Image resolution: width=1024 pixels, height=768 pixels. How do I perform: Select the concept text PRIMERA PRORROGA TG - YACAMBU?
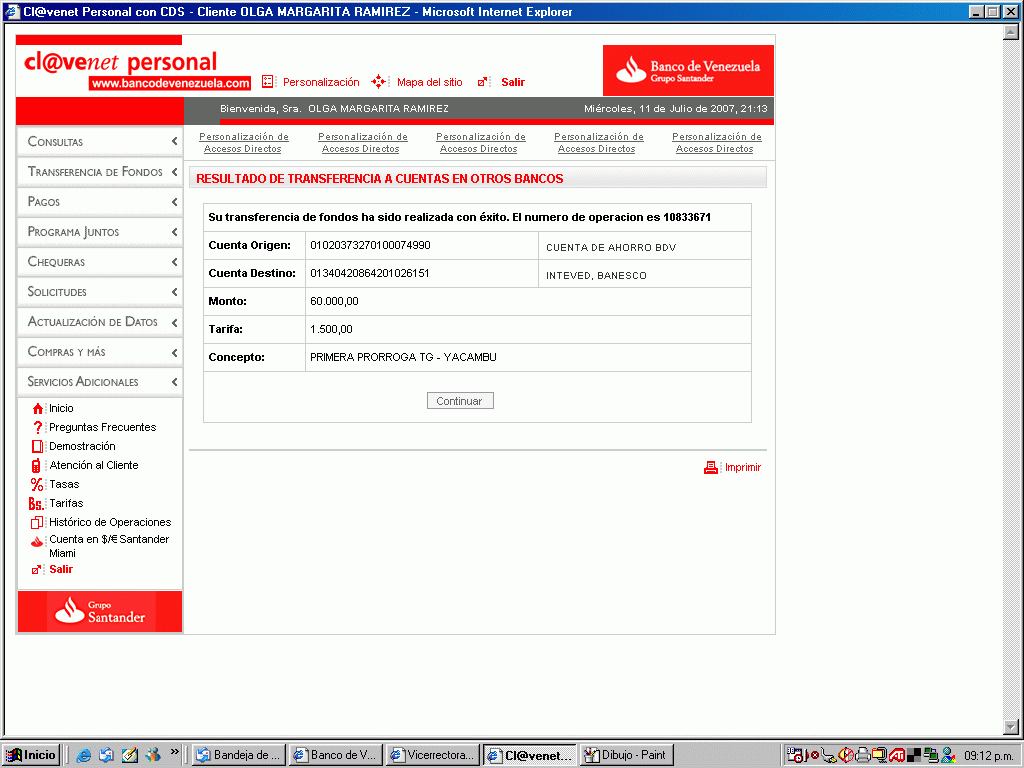tap(403, 357)
